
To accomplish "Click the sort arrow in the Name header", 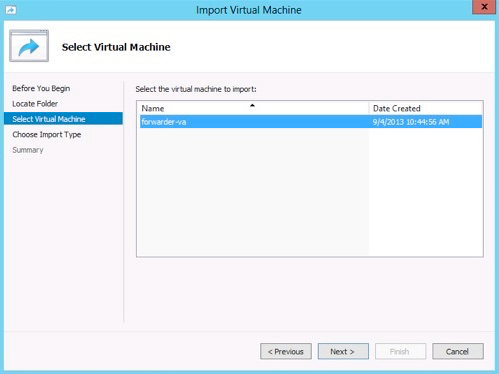I will point(252,105).
